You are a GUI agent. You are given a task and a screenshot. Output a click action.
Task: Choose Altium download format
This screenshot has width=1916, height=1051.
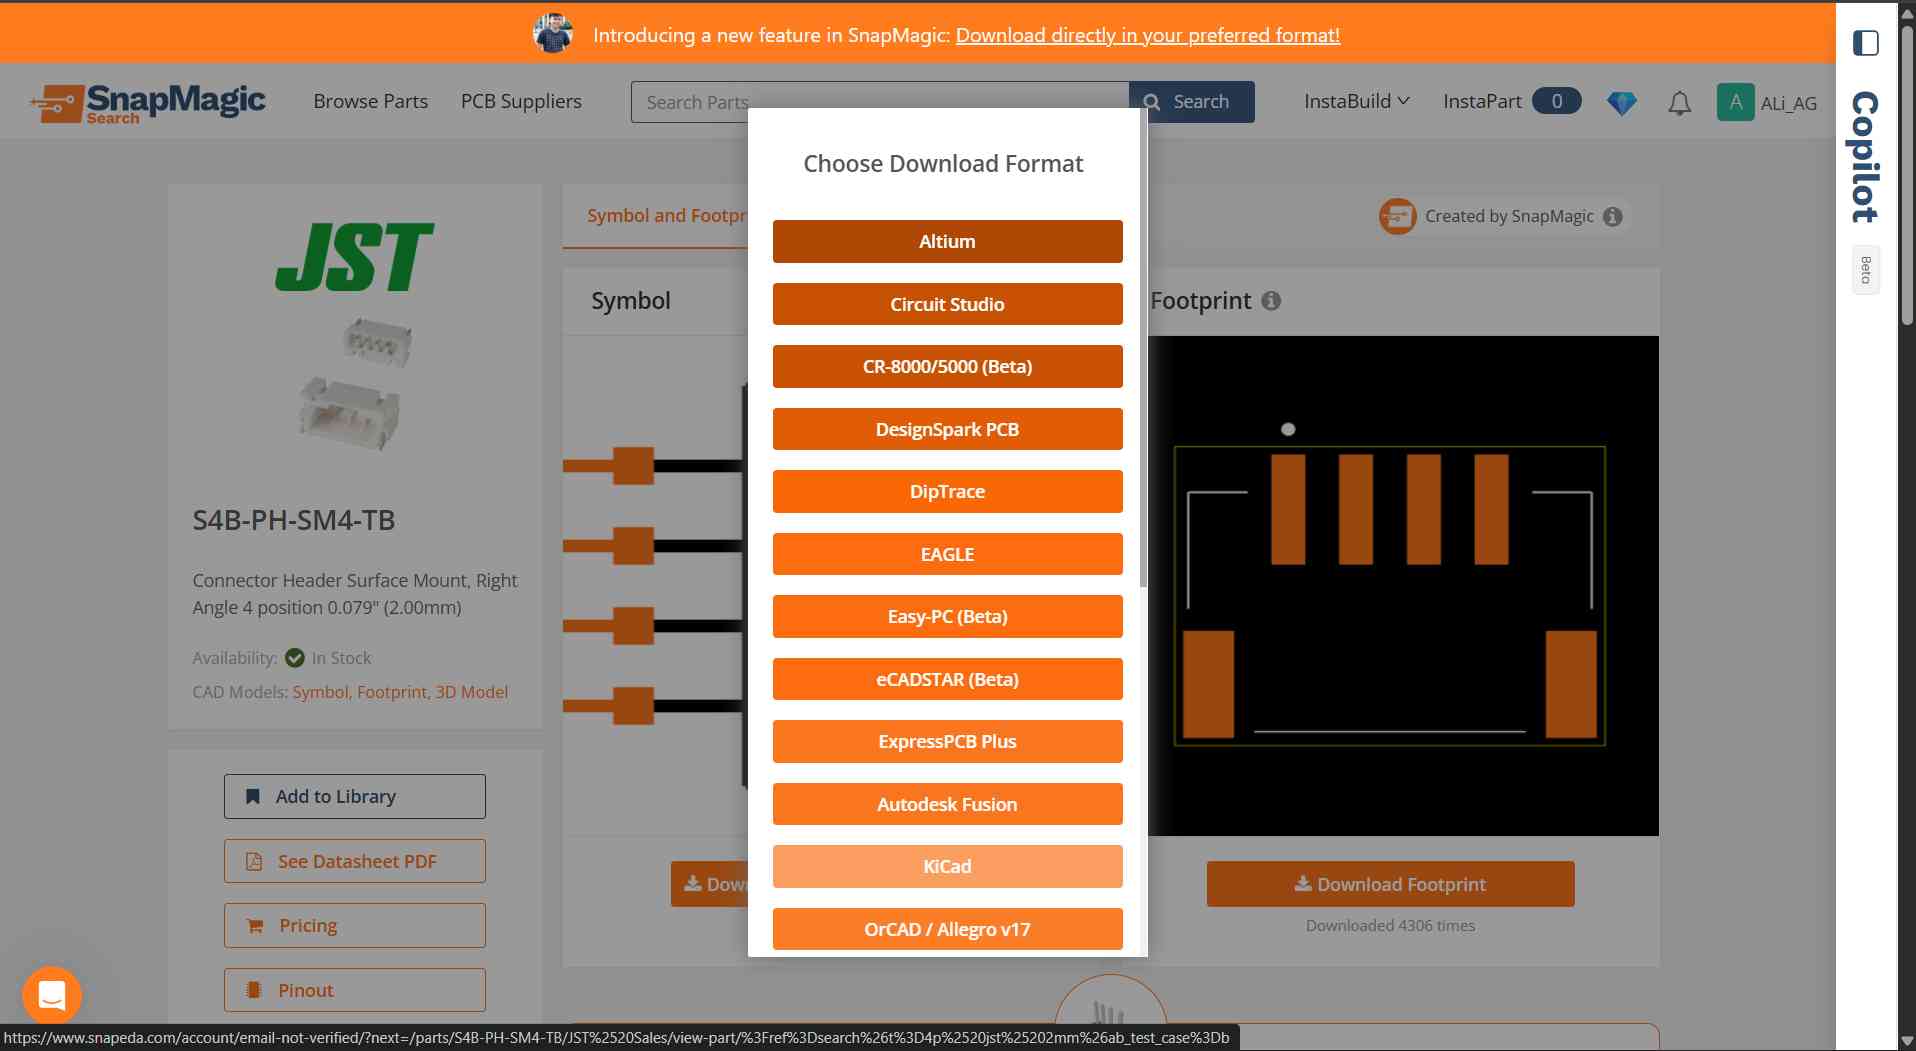click(947, 241)
